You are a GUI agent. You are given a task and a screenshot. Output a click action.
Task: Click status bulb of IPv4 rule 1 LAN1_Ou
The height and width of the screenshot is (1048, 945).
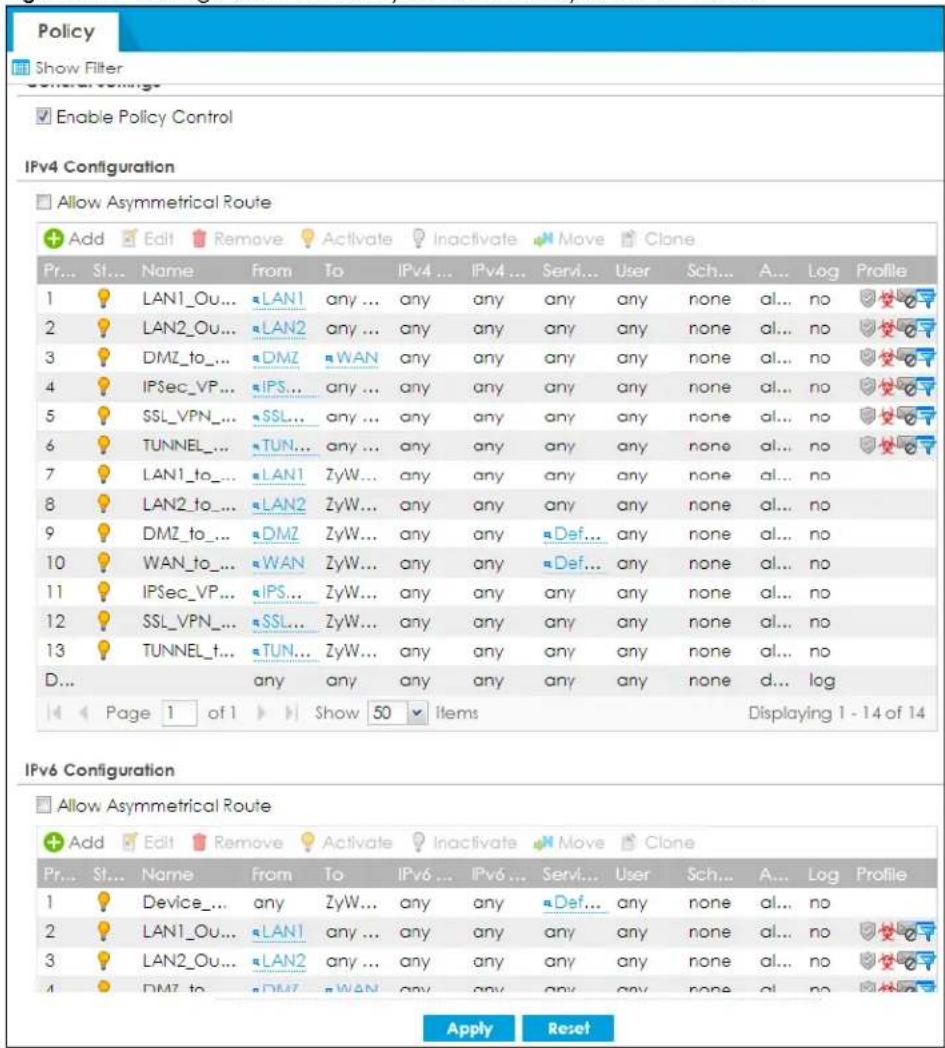tap(104, 298)
